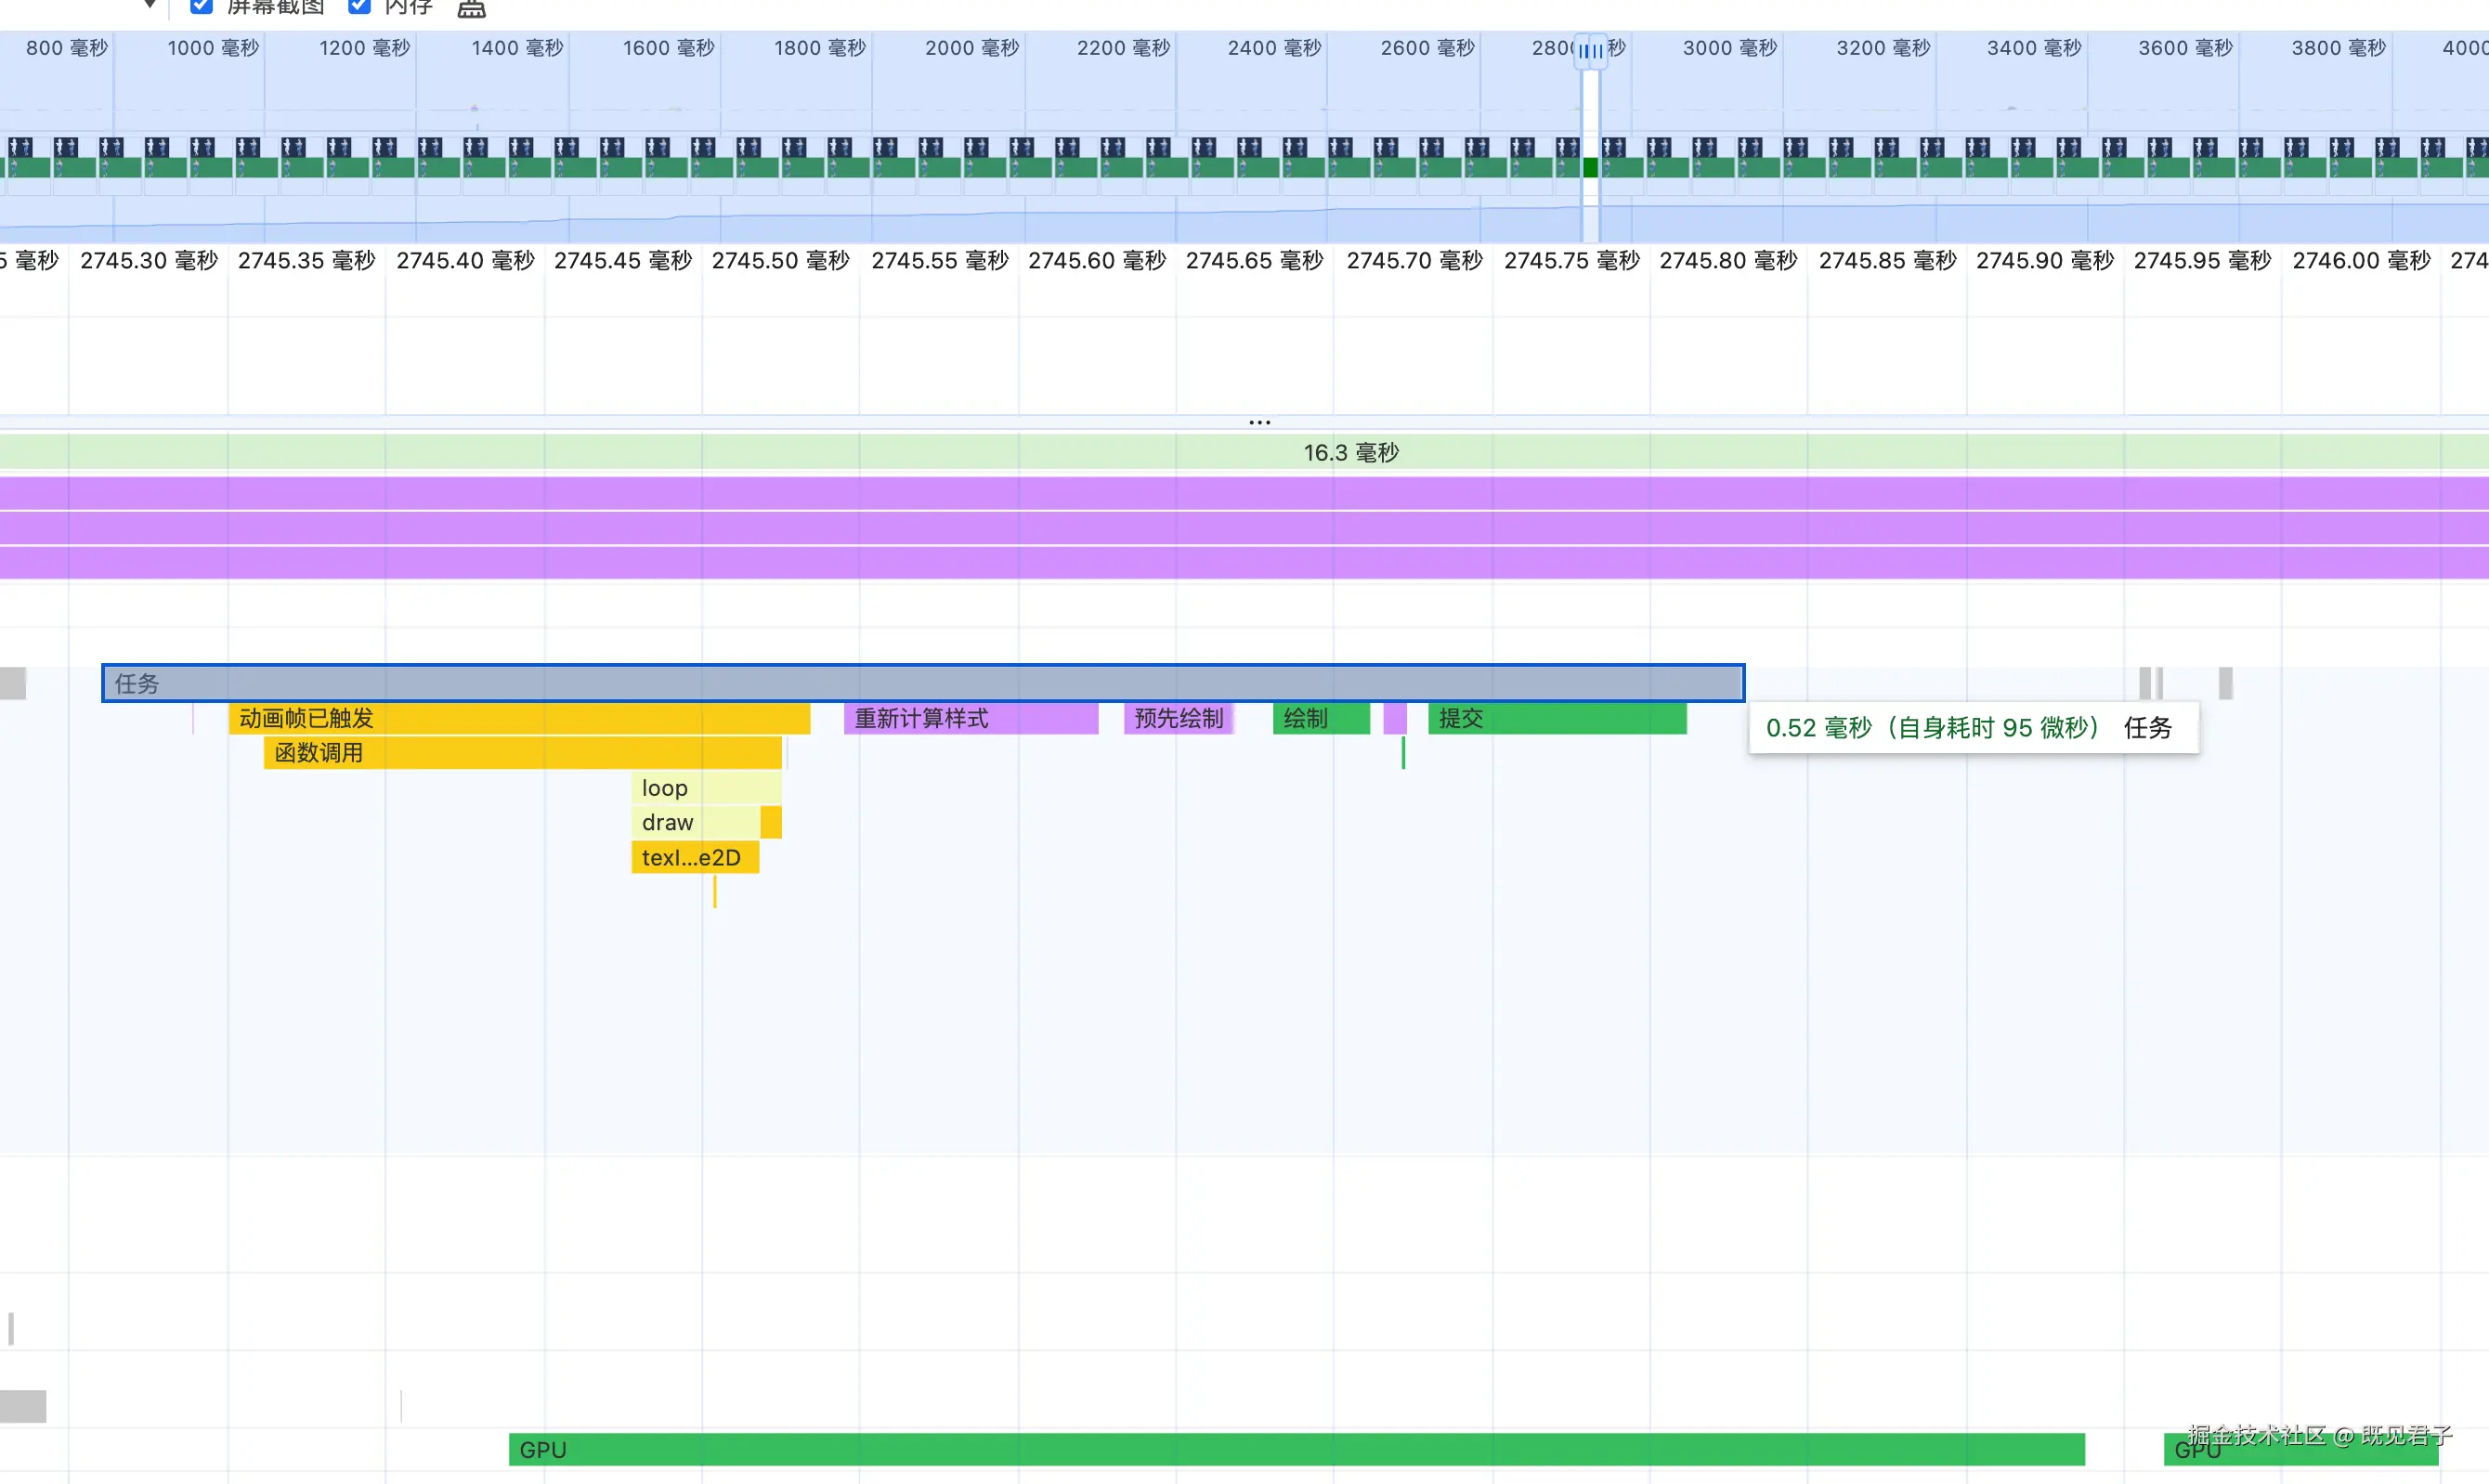Toggle the 内存 memory checkbox
This screenshot has width=2489, height=1484.
tap(359, 6)
